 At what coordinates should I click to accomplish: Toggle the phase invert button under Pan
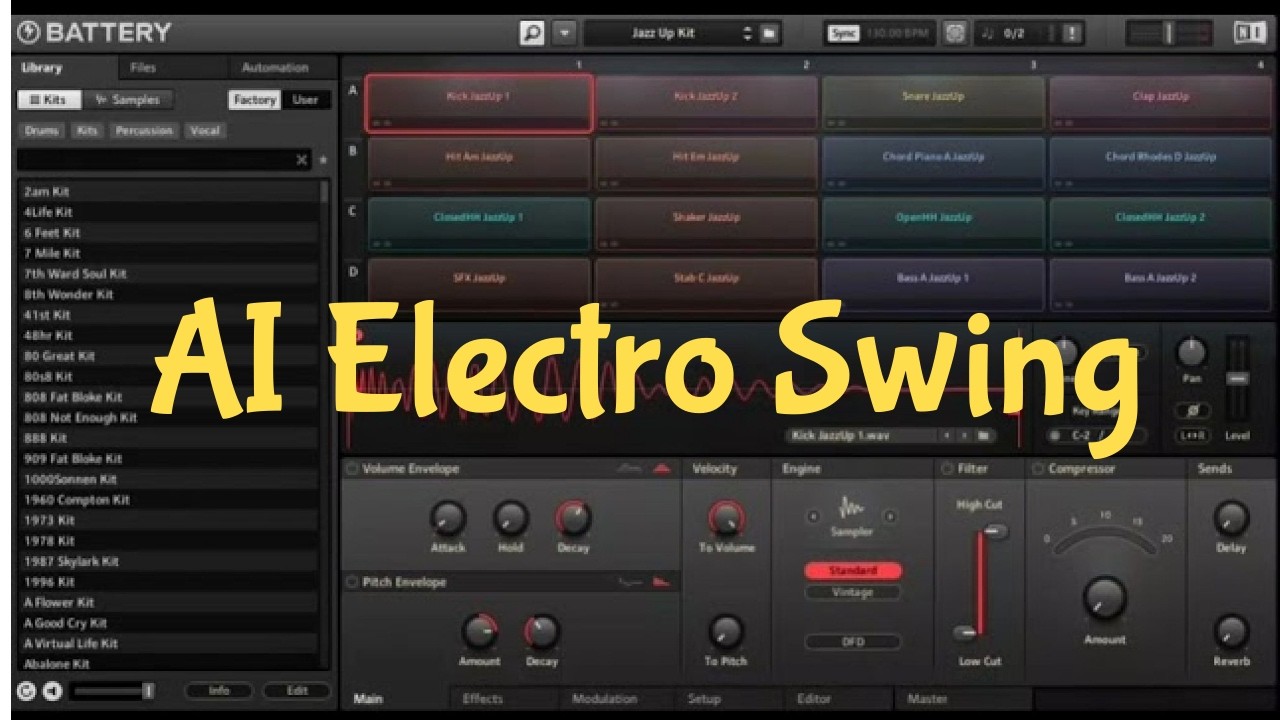pos(1191,411)
